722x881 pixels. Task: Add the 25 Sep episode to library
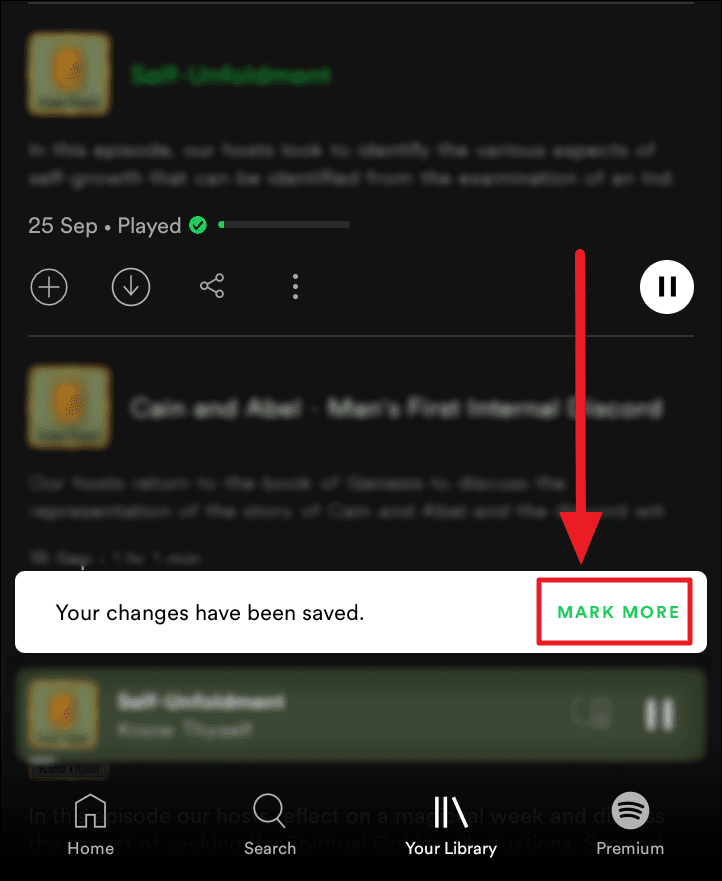tap(49, 287)
